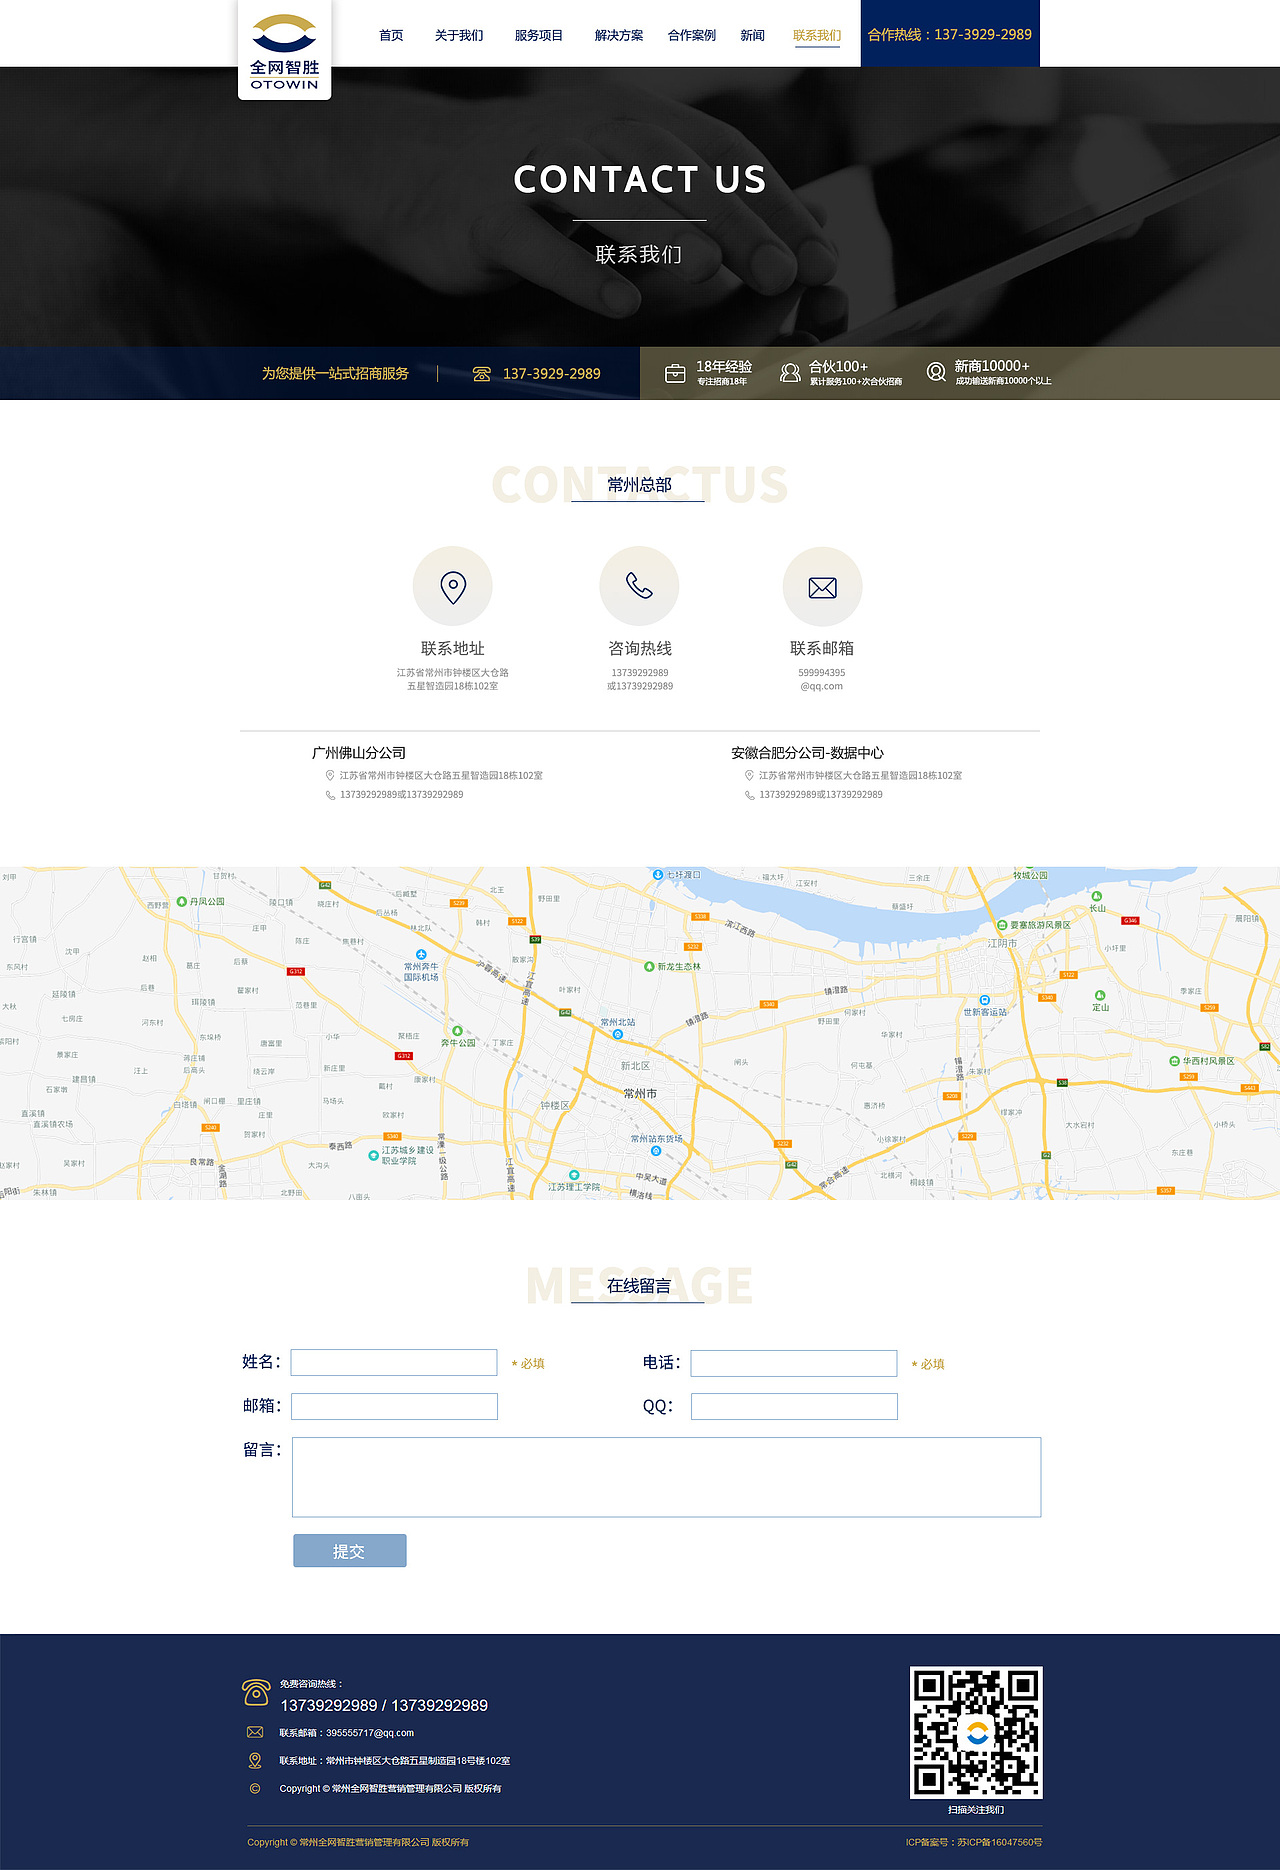Click the icon beside 新商10000+
This screenshot has width=1280, height=1870.
point(936,372)
